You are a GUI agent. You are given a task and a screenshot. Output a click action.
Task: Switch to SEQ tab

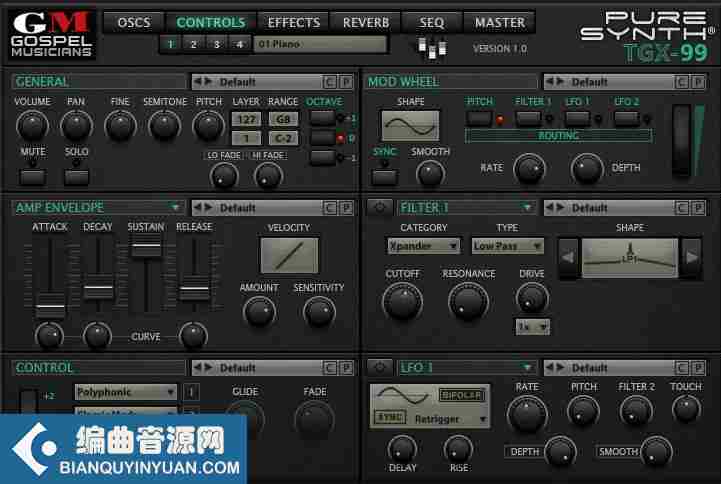click(x=431, y=23)
